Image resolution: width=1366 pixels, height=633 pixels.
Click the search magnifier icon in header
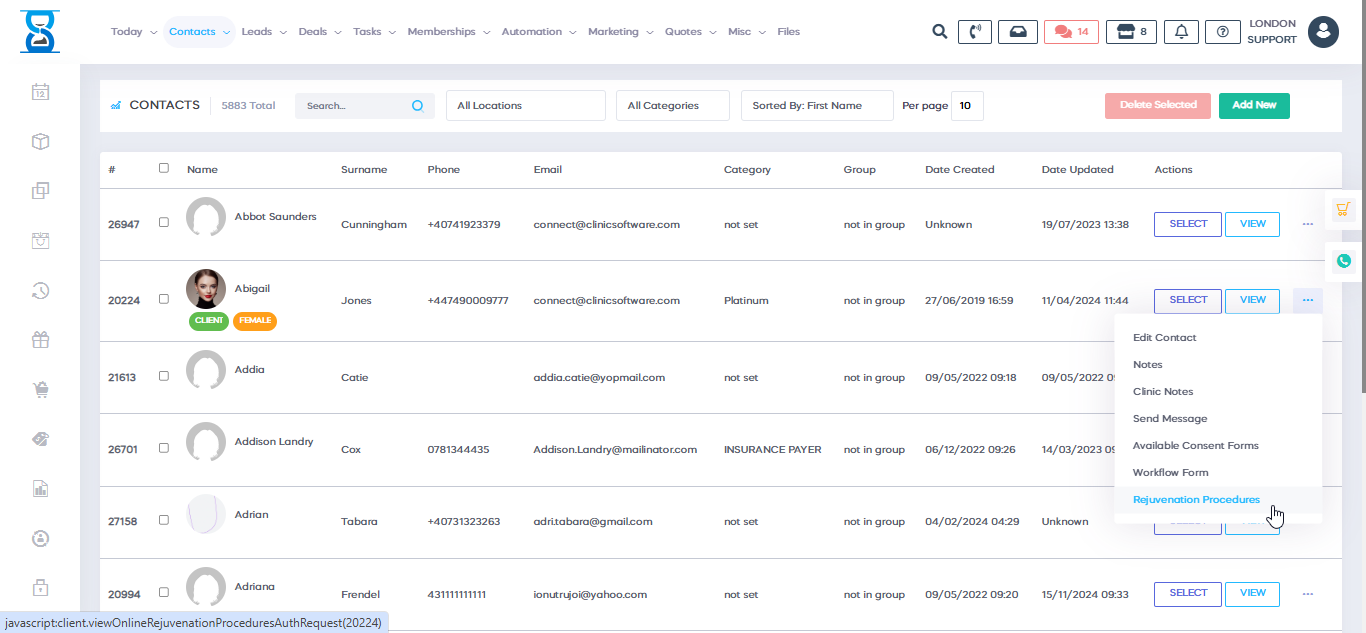[939, 32]
